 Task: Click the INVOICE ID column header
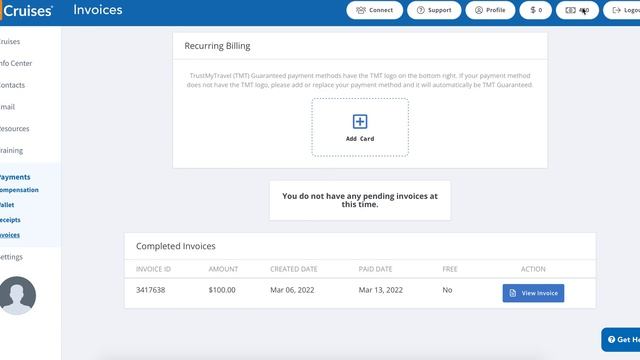[153, 269]
